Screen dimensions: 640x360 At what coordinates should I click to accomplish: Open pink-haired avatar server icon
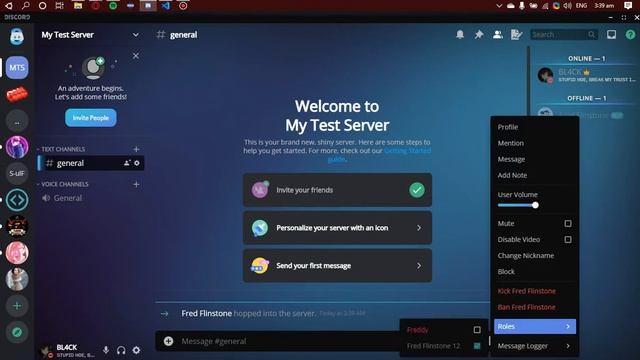(x=17, y=253)
